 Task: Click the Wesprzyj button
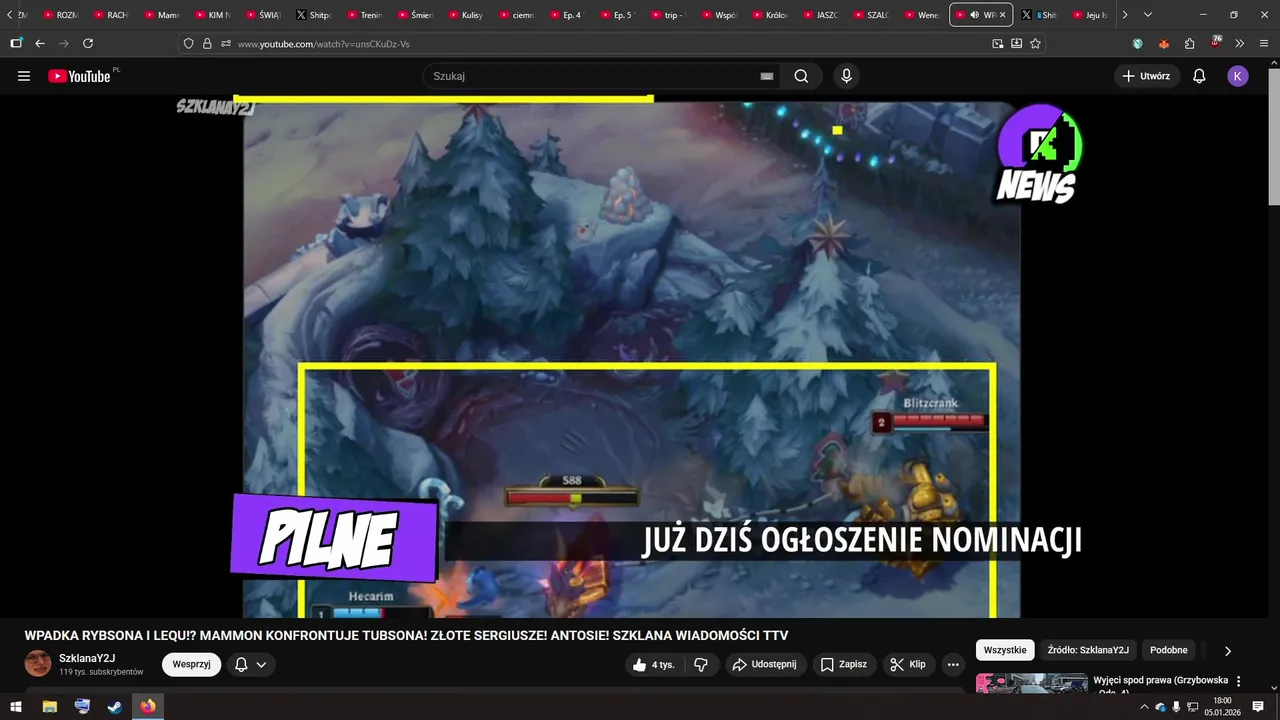tap(191, 664)
